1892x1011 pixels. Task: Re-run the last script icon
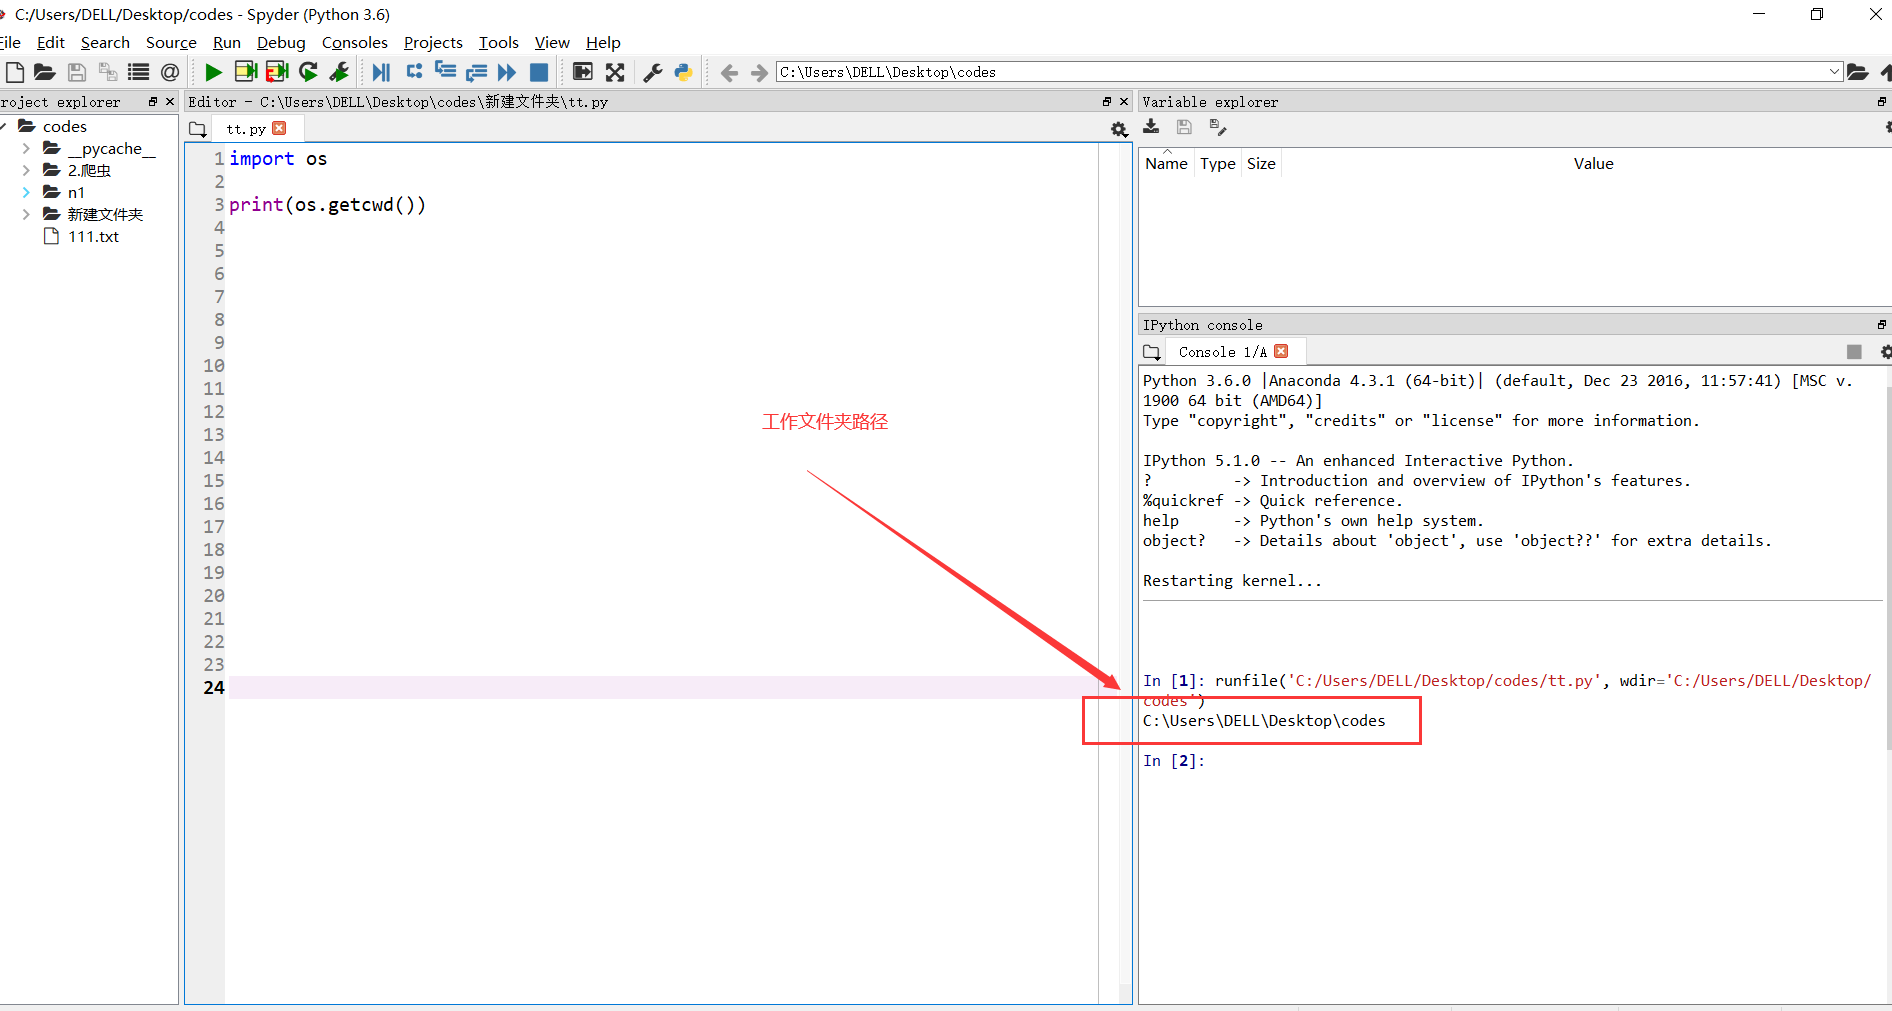point(308,72)
